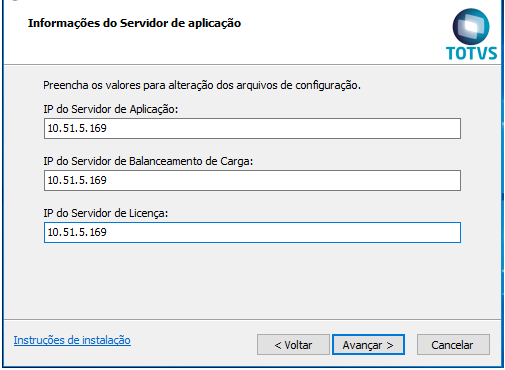Click the 'IP do Servidor de Licença:' label

pyautogui.click(x=106, y=213)
